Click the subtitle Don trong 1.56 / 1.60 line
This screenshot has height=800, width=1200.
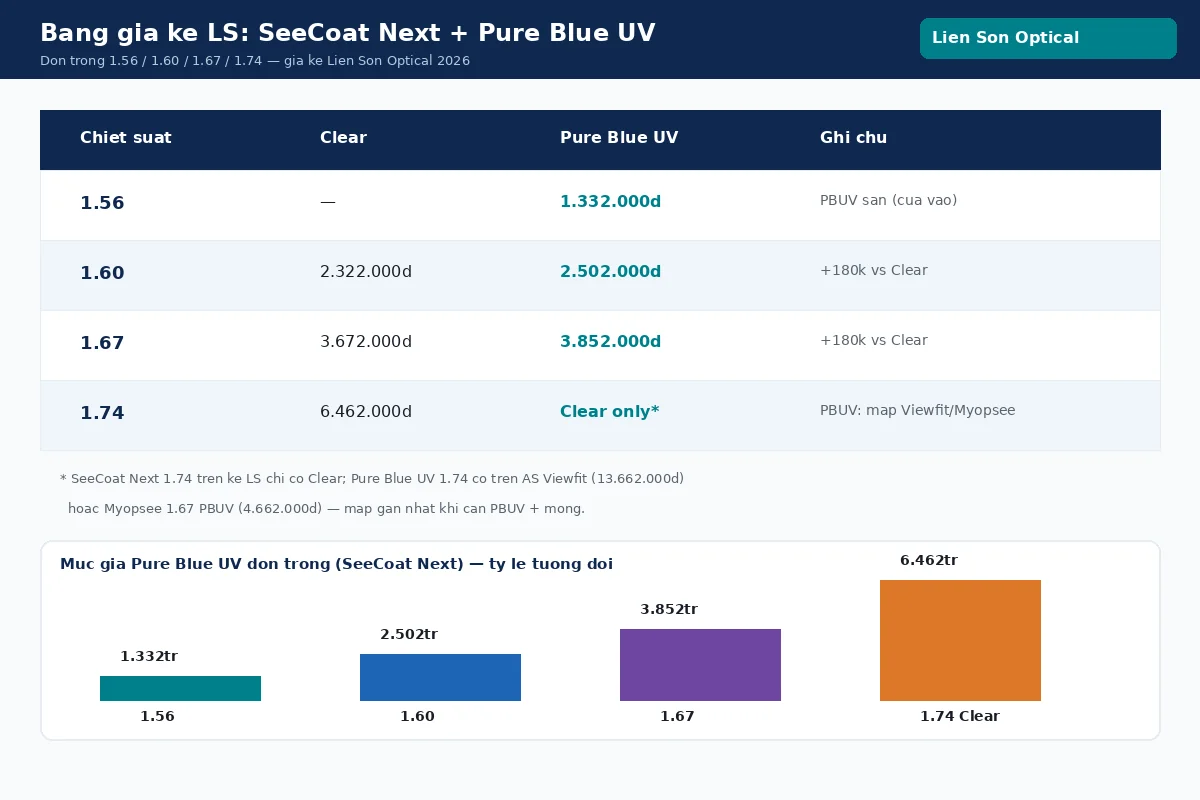coord(255,61)
